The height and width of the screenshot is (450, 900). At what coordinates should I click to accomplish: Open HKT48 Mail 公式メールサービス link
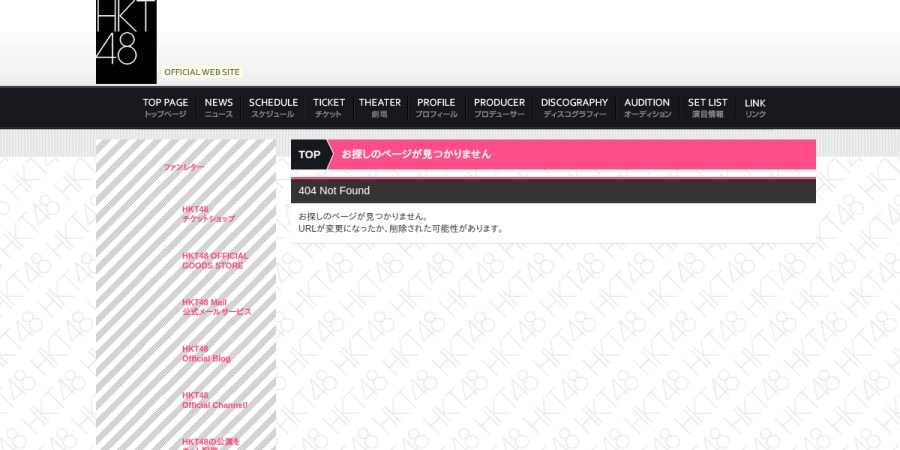(216, 307)
